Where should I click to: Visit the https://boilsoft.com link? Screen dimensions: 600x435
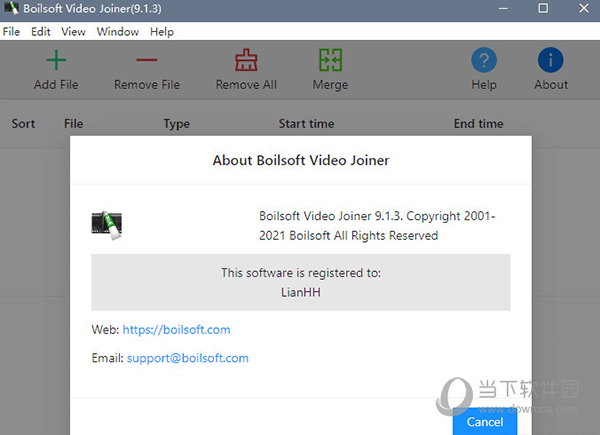click(x=176, y=330)
